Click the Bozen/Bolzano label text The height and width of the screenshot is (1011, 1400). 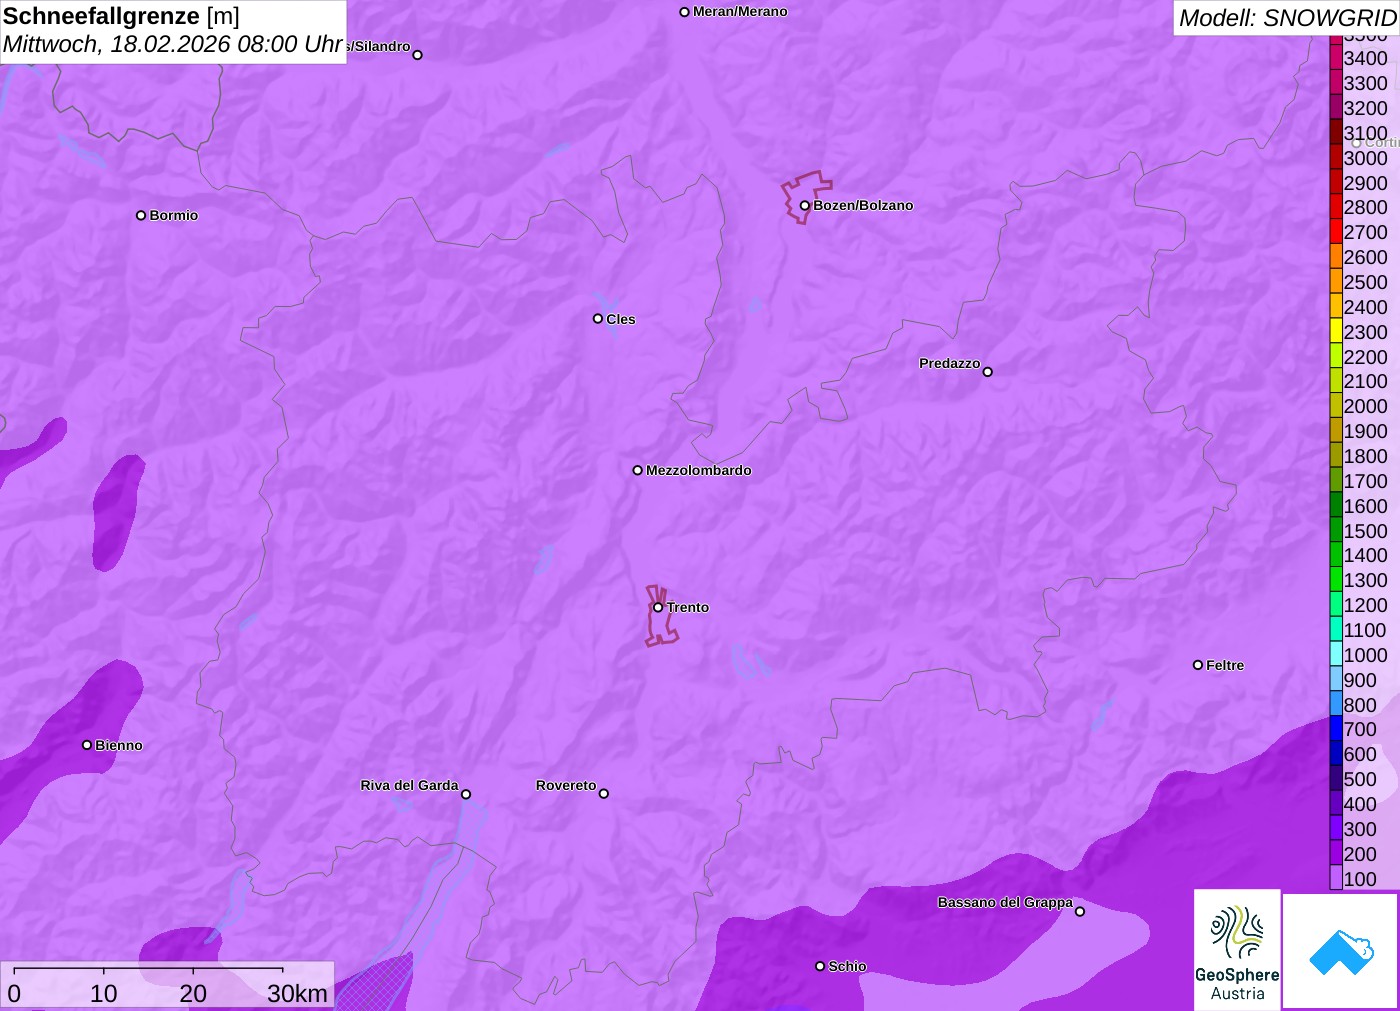(863, 205)
